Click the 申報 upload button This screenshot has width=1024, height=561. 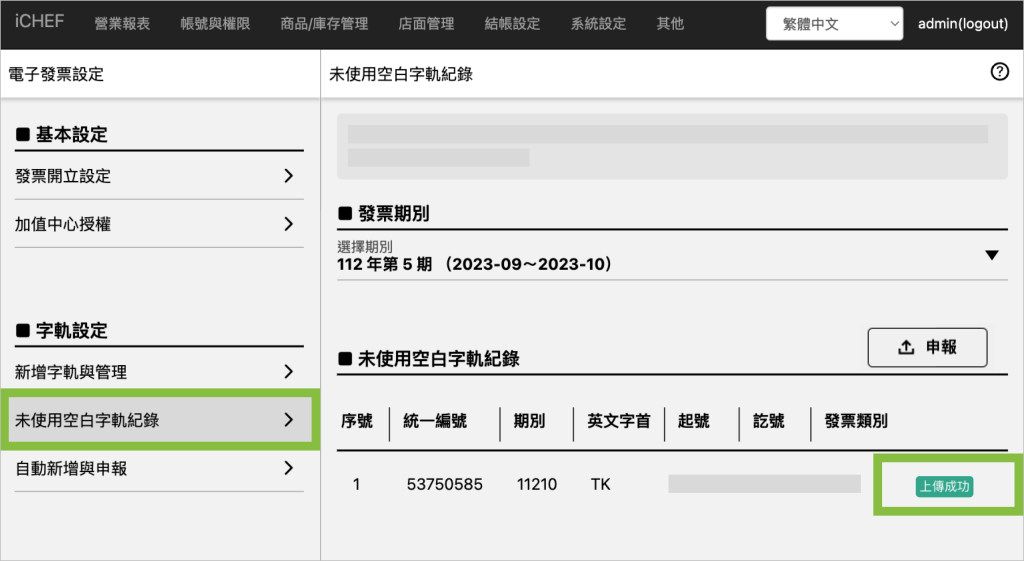[x=927, y=347]
